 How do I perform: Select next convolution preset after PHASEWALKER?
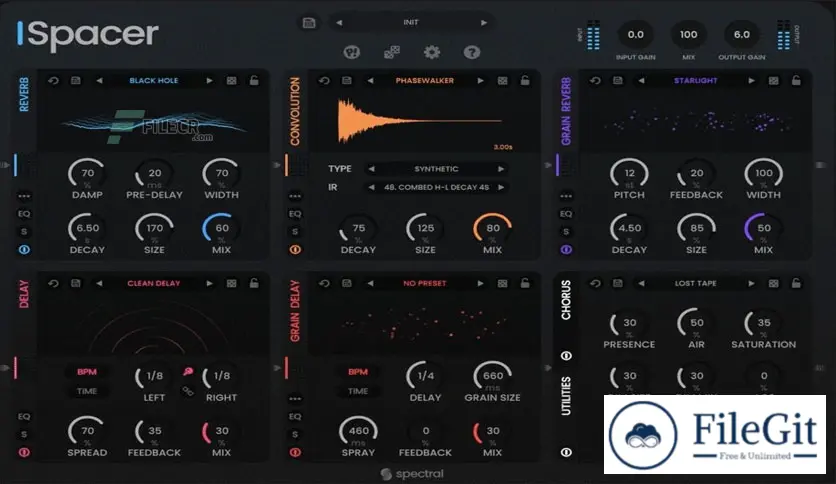480,80
